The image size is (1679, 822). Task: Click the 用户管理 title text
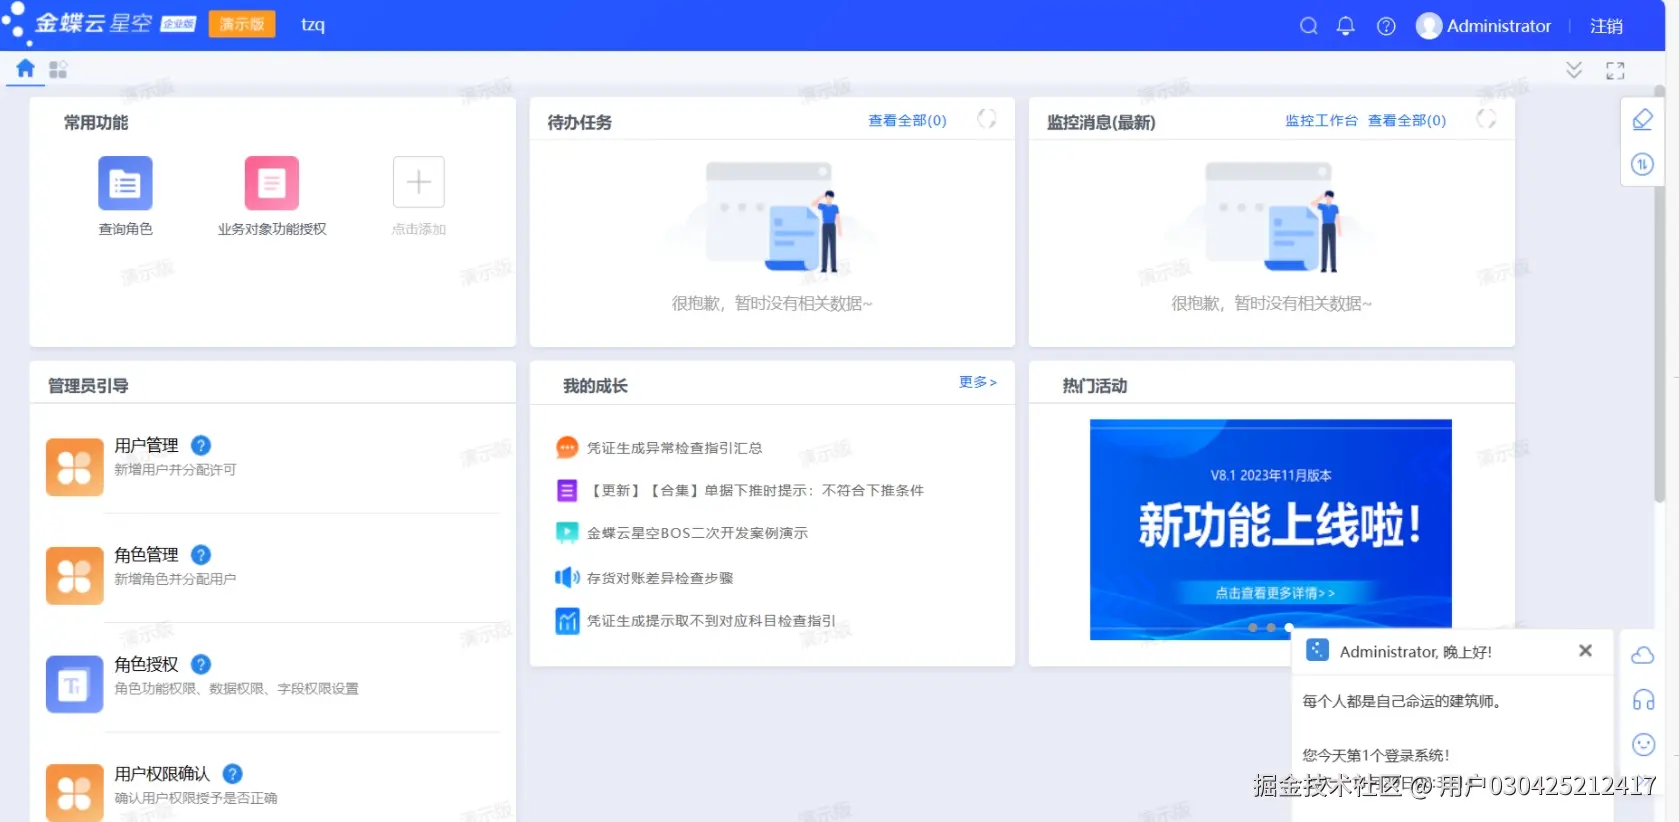pos(146,445)
